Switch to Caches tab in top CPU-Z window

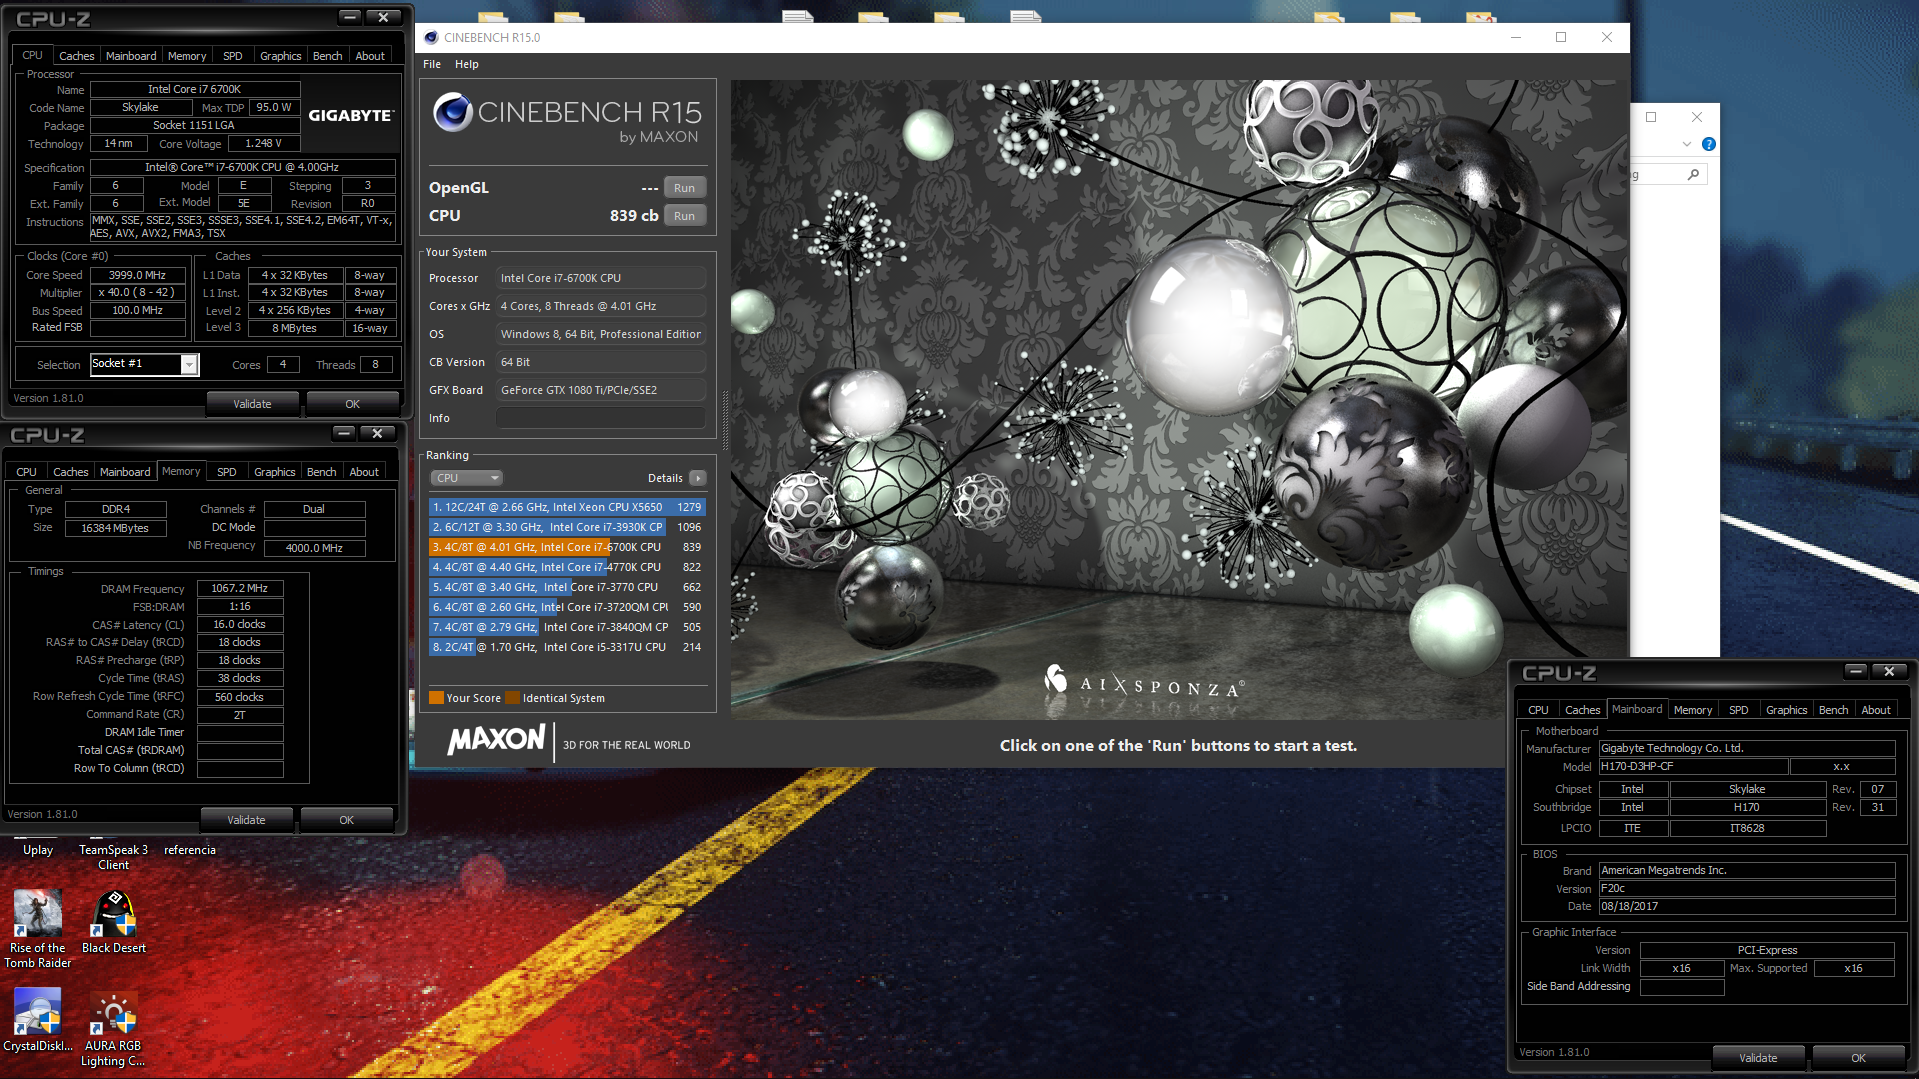click(76, 56)
